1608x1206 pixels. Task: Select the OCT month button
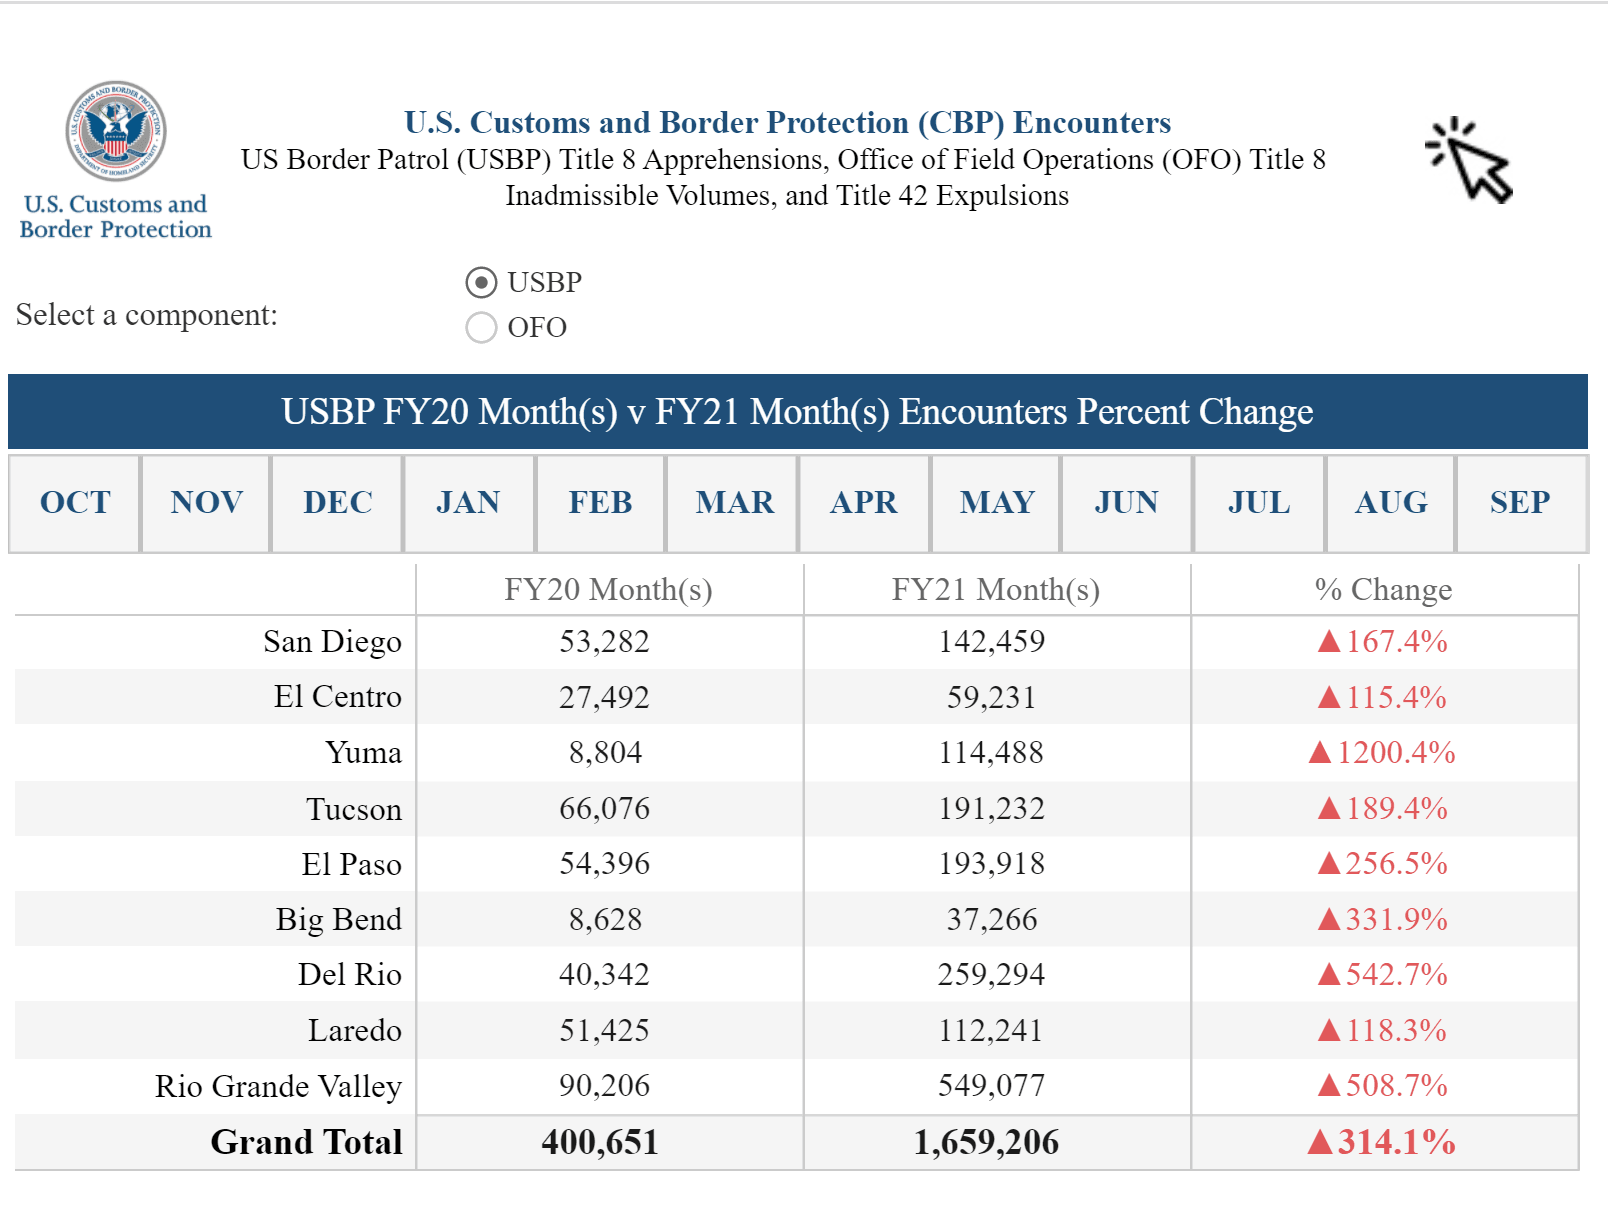pos(75,503)
